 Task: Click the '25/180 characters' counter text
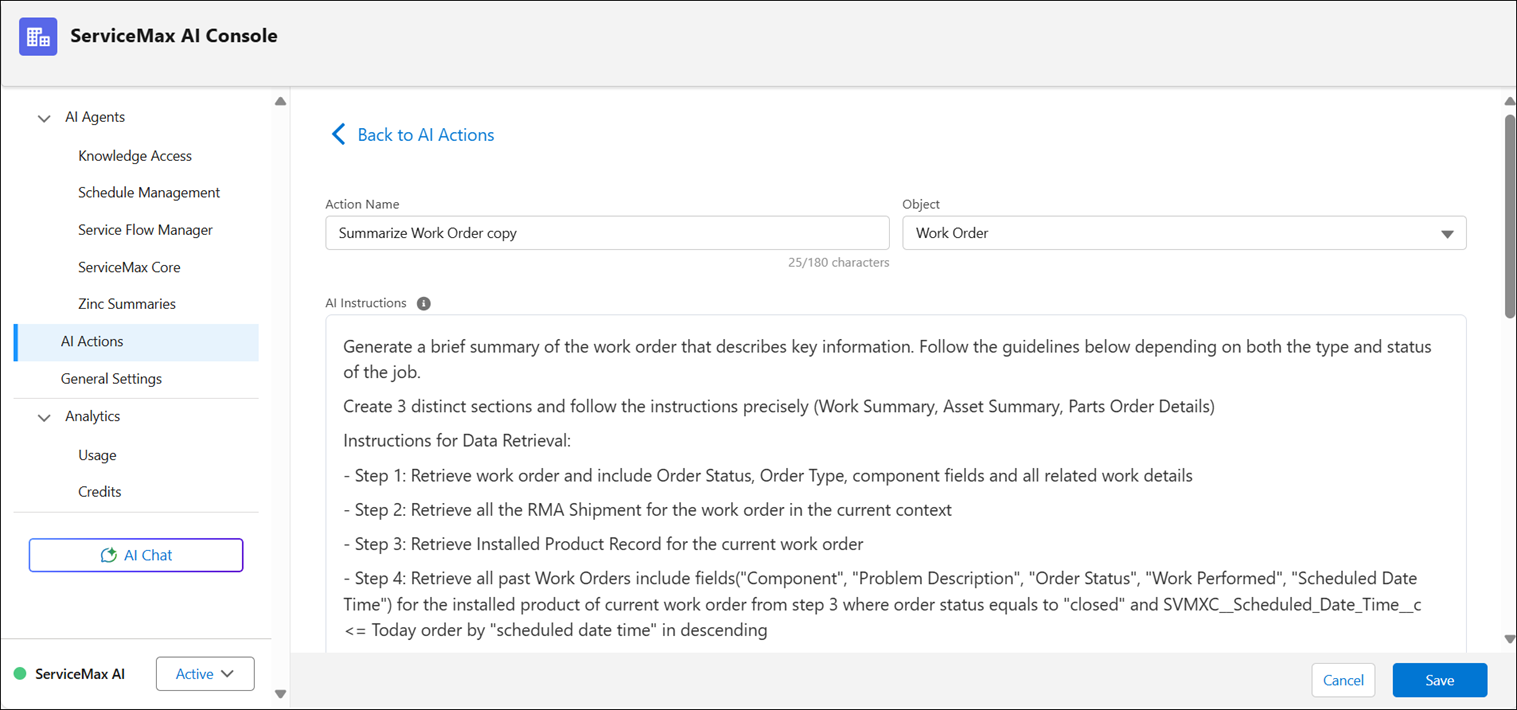pyautogui.click(x=838, y=263)
